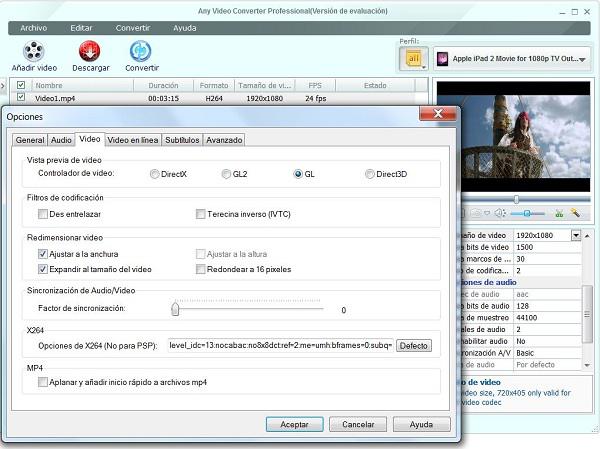Screen dimensions: 600x449
Task: Click the speaker volume icon under preview
Action: pos(500,213)
